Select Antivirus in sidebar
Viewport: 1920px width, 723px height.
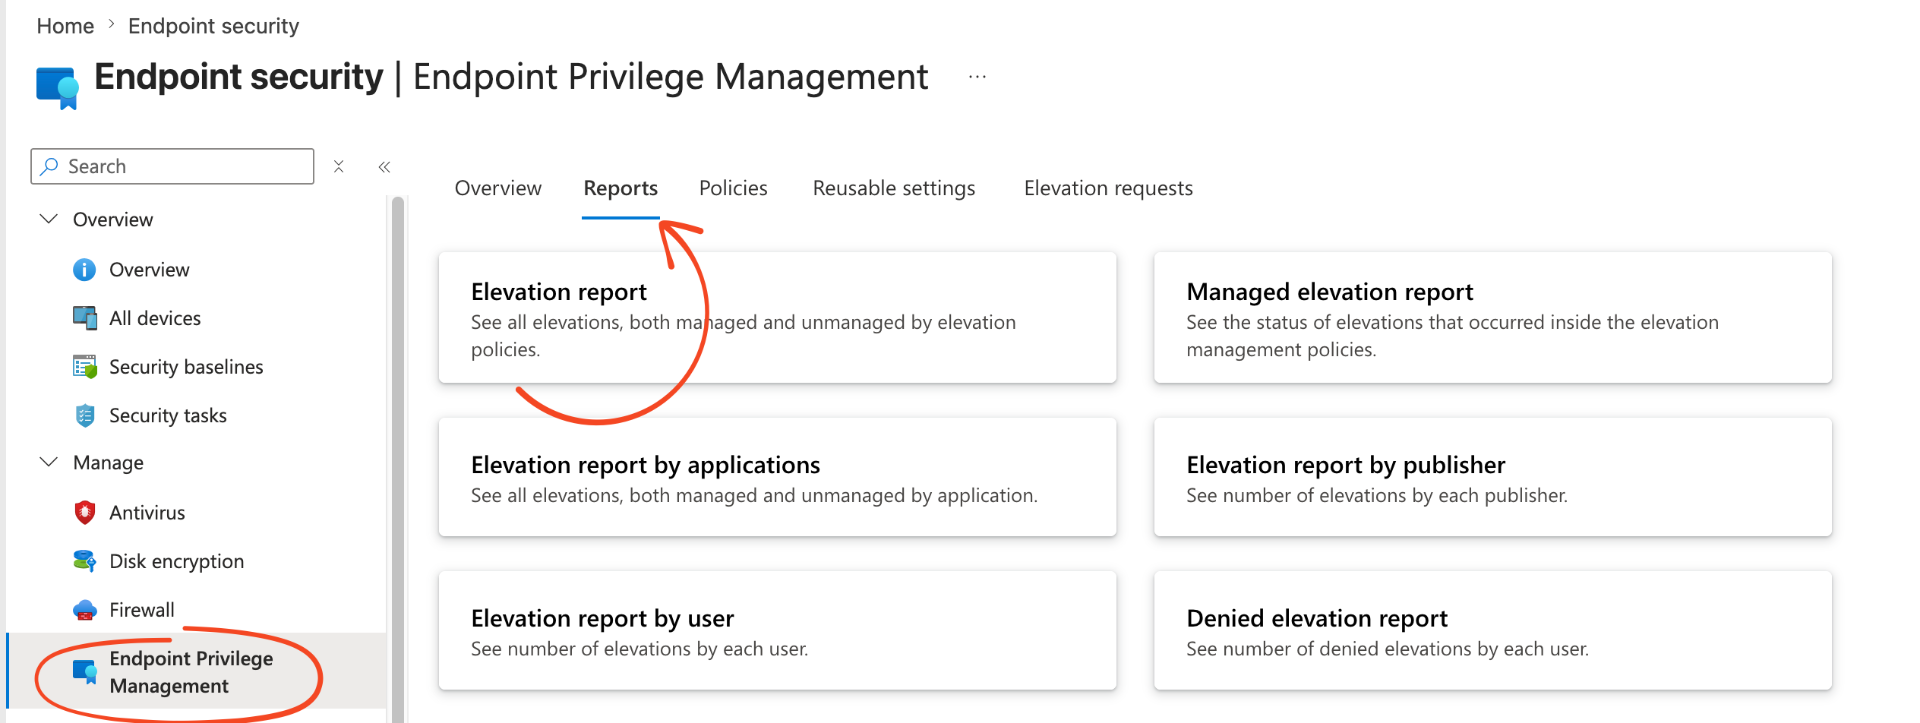(x=147, y=513)
